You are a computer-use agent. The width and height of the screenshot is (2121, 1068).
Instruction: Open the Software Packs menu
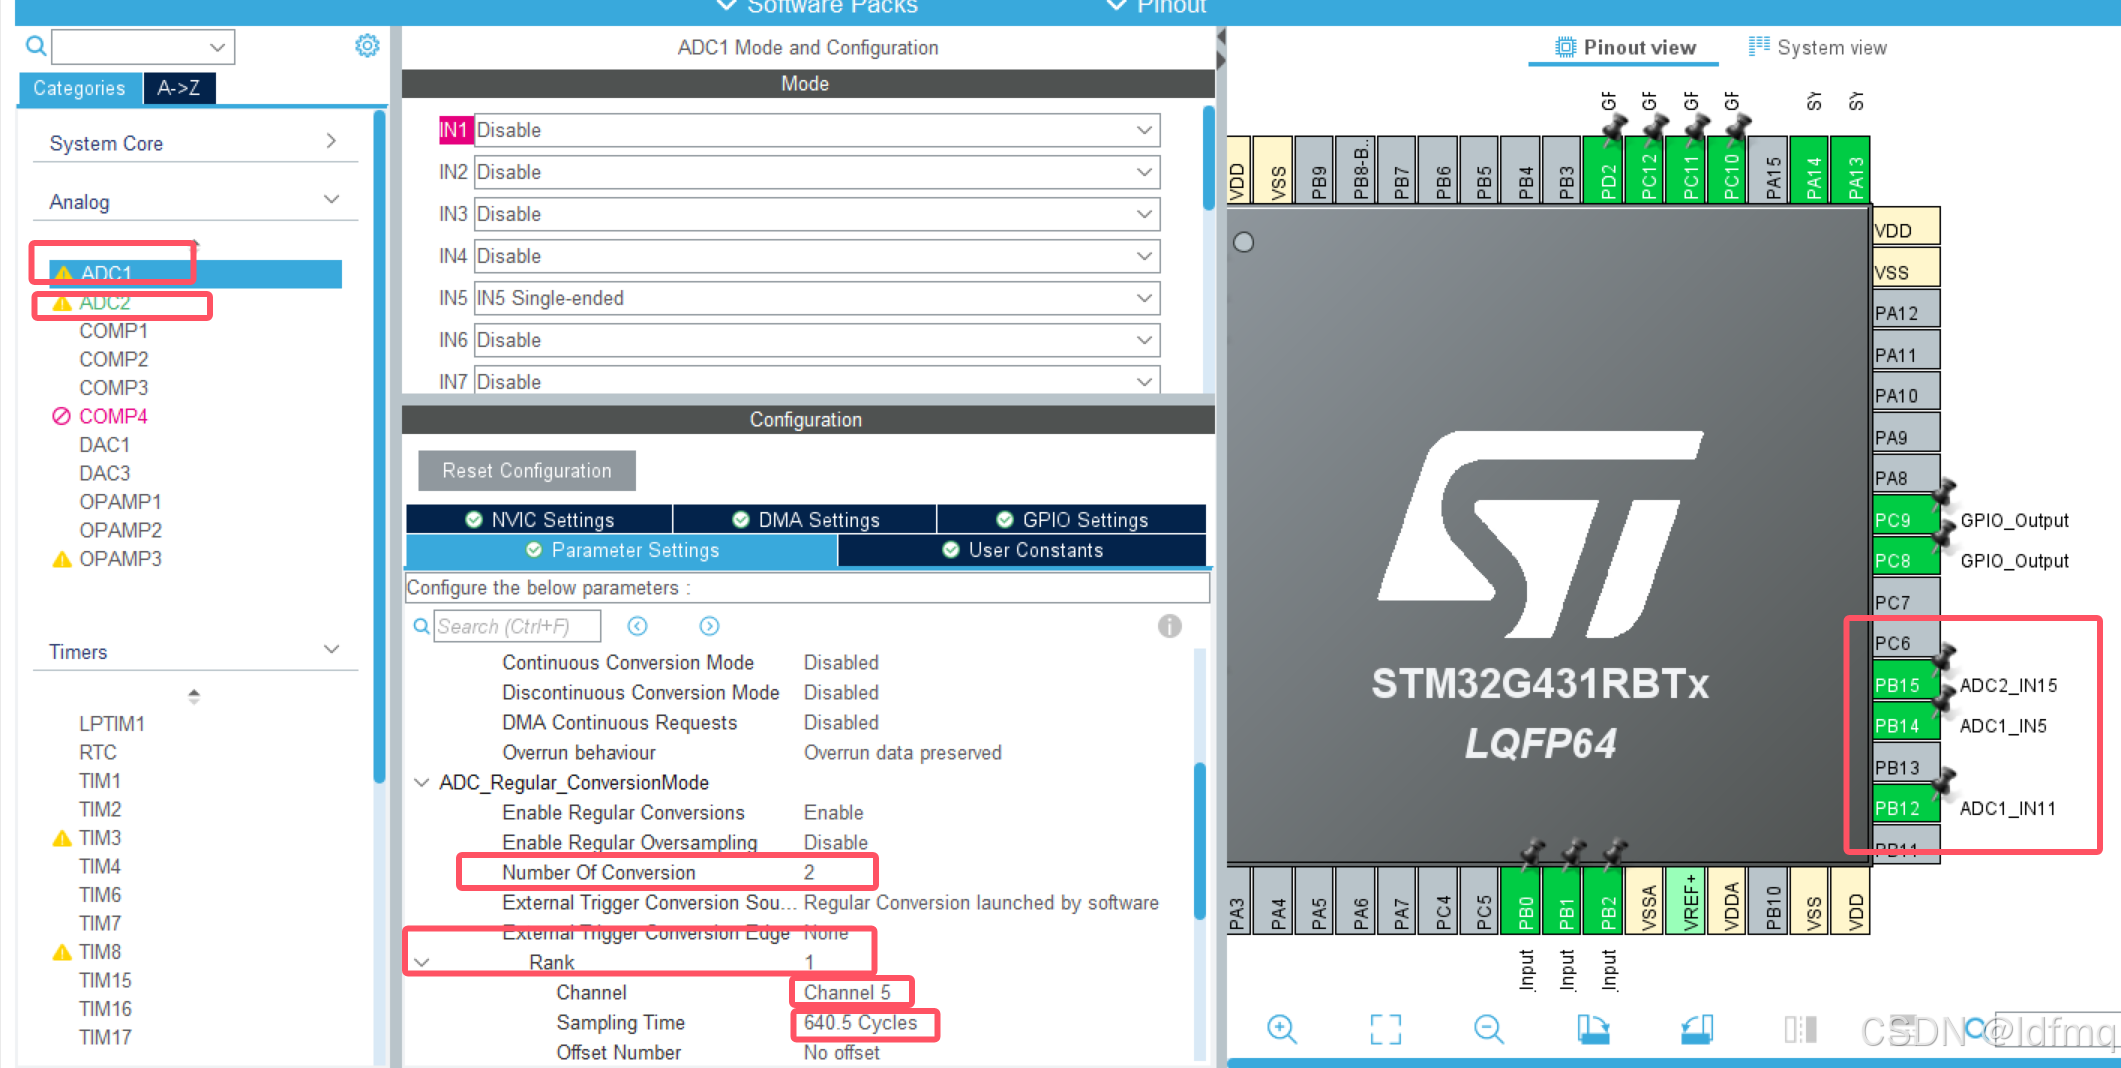(818, 8)
